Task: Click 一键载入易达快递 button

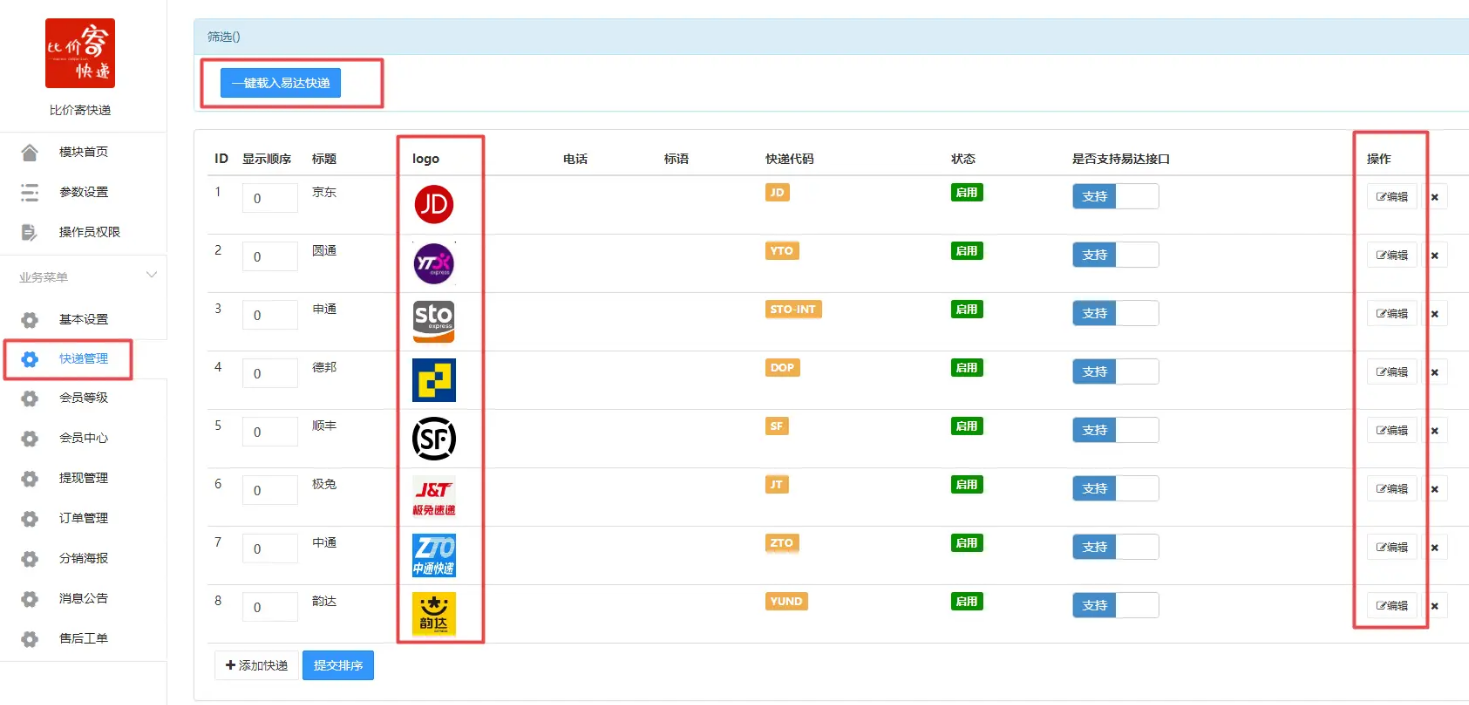Action: tap(281, 83)
